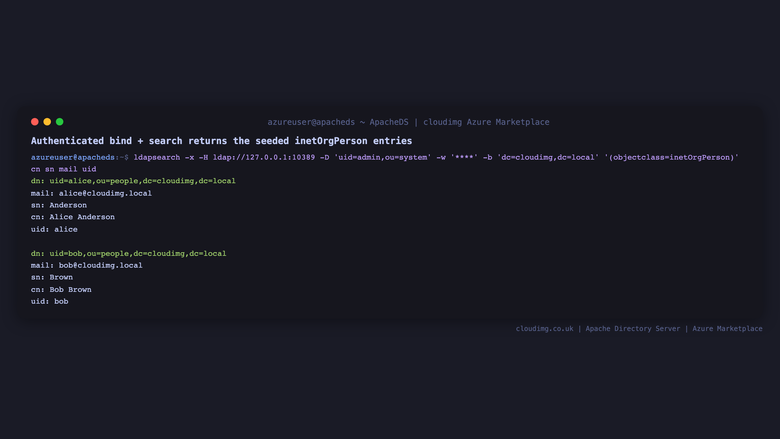This screenshot has width=780, height=439.
Task: Click 'mail: alice@cloudimg.local'
Action: tap(91, 193)
